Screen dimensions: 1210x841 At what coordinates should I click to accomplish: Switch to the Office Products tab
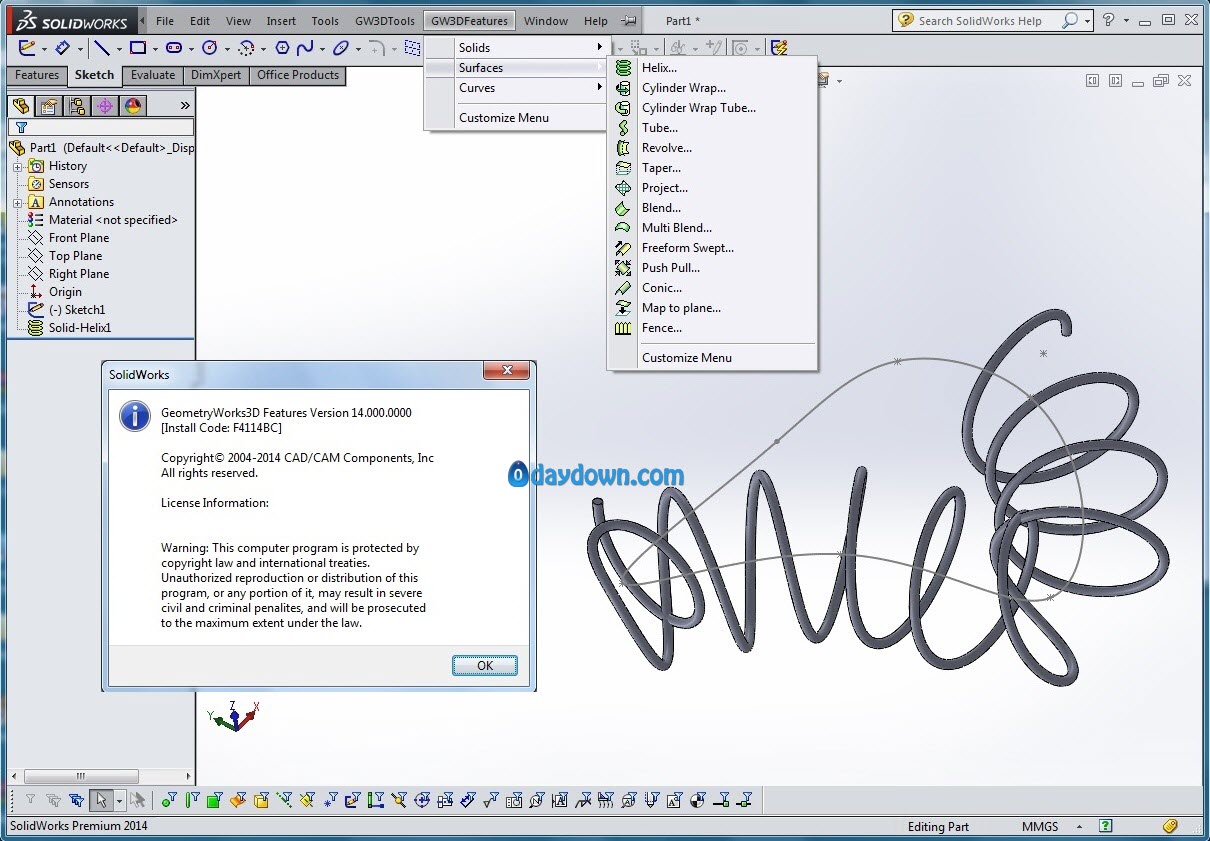(298, 75)
